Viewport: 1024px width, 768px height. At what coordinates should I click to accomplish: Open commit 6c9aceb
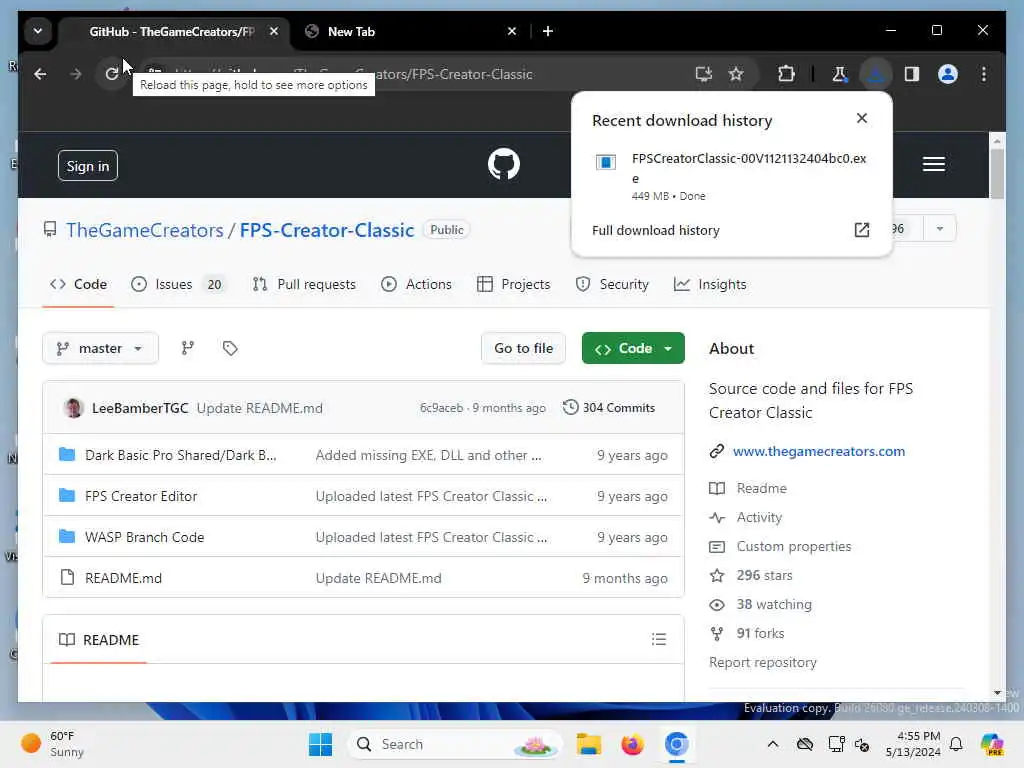point(441,408)
